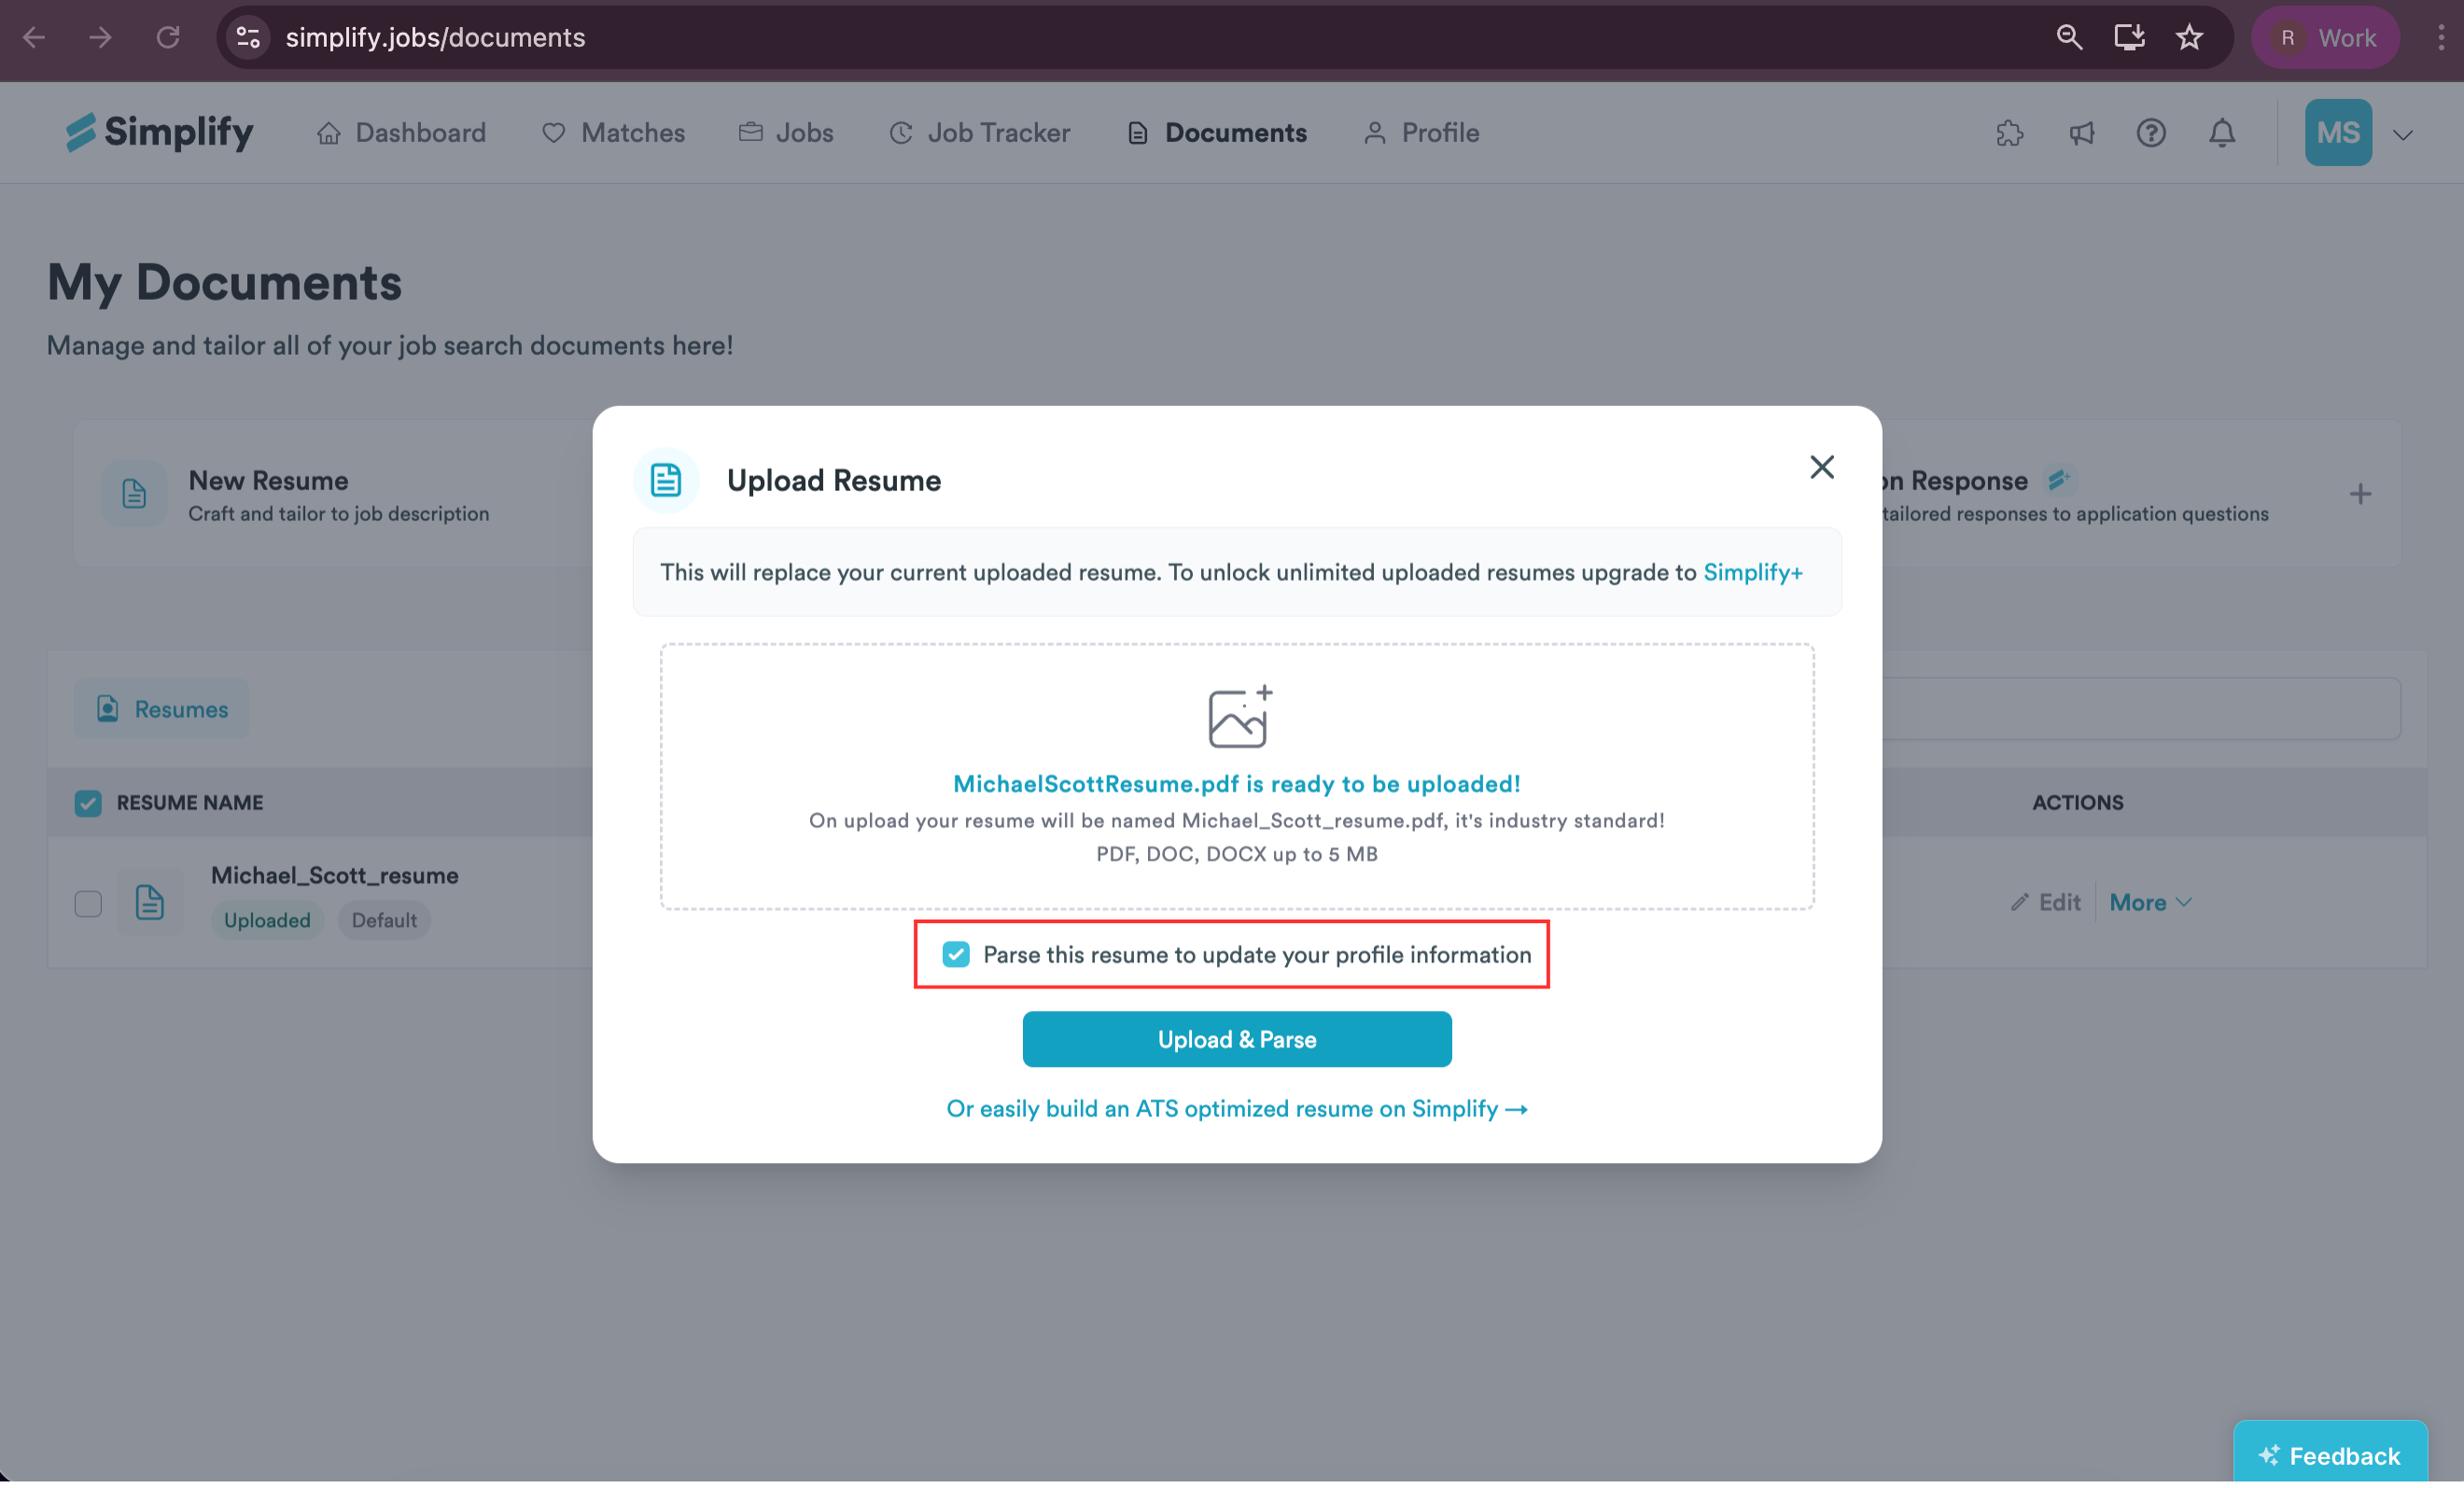Uncheck Parse this resume checkbox
The height and width of the screenshot is (1488, 2464).
click(956, 954)
